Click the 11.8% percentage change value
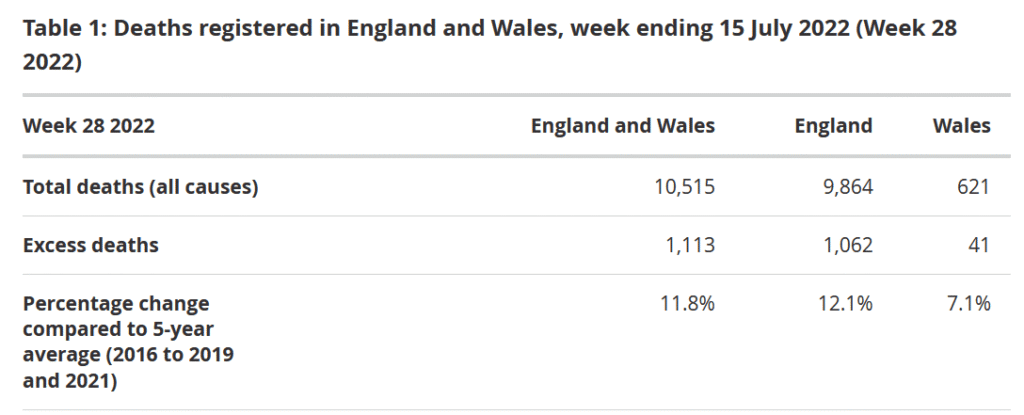The image size is (1024, 415). pos(688,304)
